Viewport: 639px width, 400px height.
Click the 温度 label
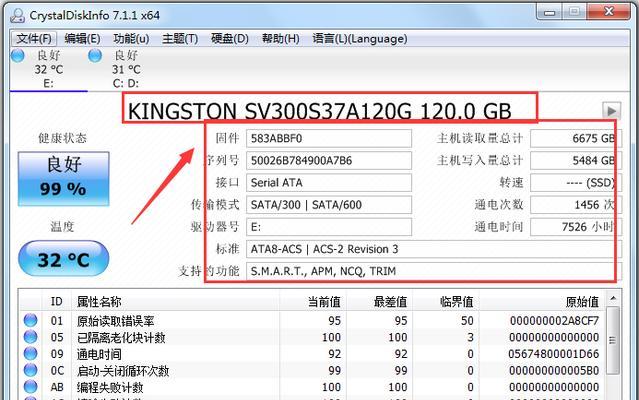click(x=62, y=226)
